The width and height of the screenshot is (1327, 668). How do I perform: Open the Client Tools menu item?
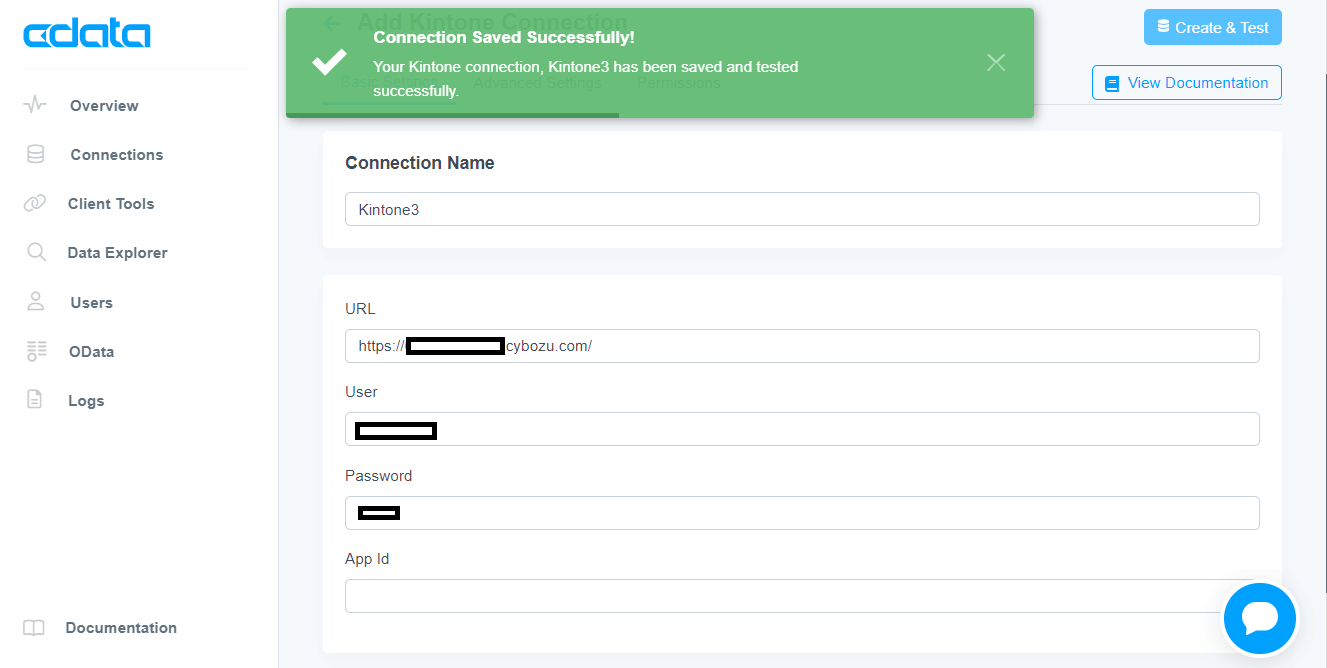point(111,204)
